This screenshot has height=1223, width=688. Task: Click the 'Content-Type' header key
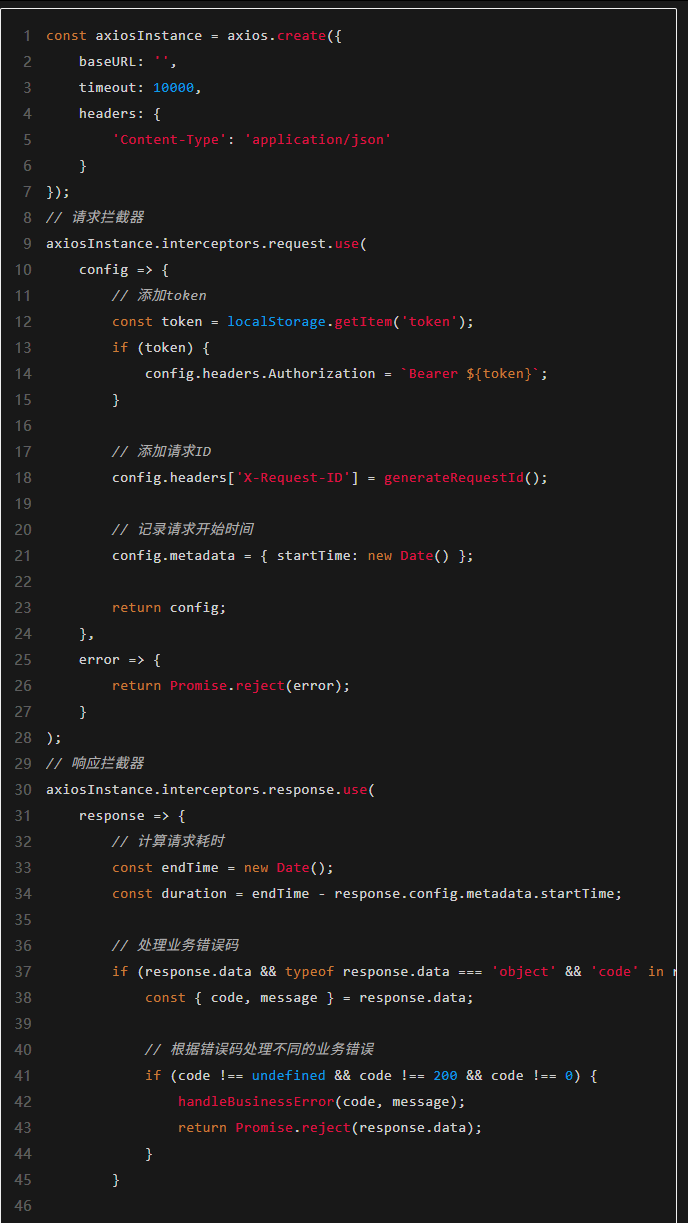pyautogui.click(x=169, y=140)
